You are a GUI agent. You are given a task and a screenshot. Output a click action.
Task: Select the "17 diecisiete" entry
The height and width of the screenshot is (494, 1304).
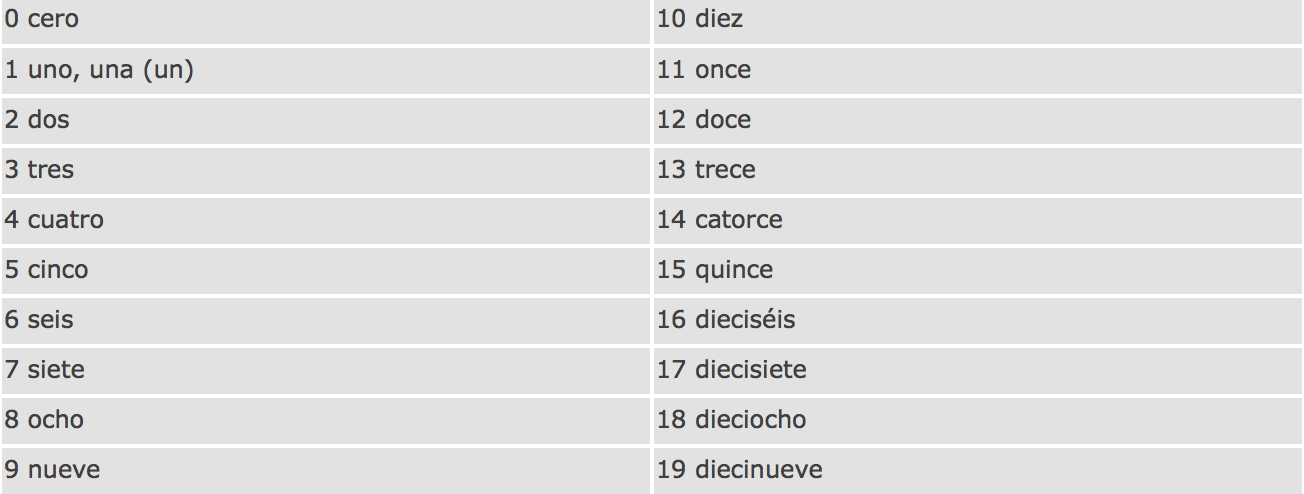point(978,370)
